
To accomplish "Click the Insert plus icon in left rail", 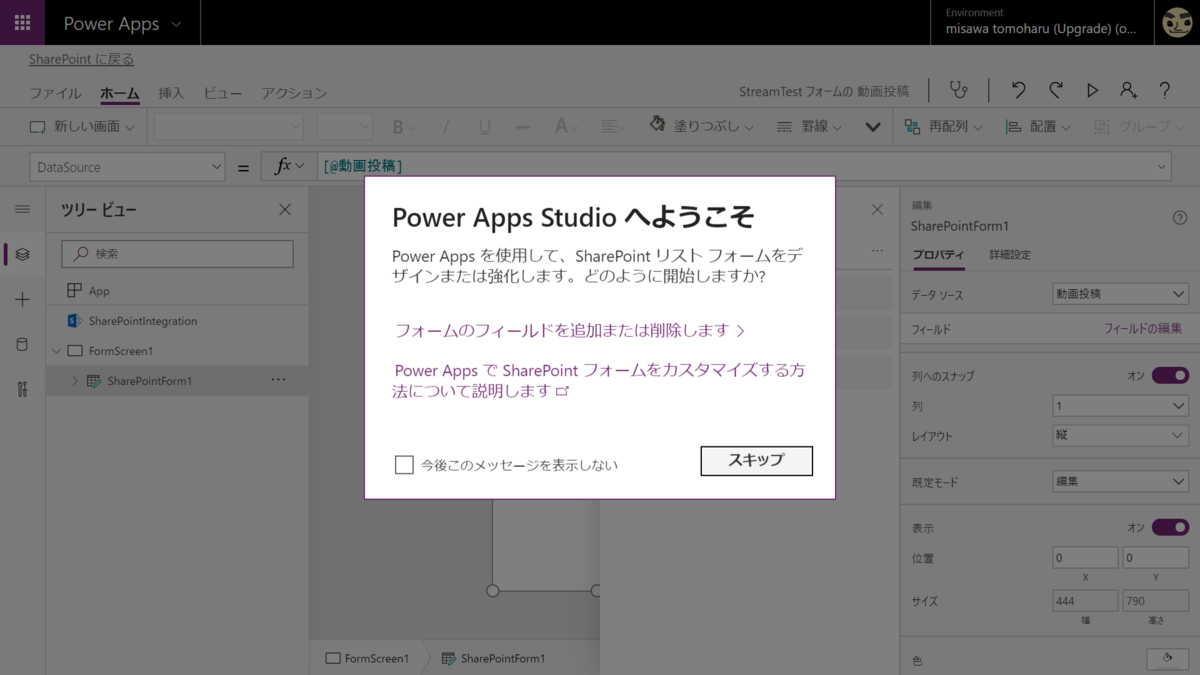I will tap(22, 299).
